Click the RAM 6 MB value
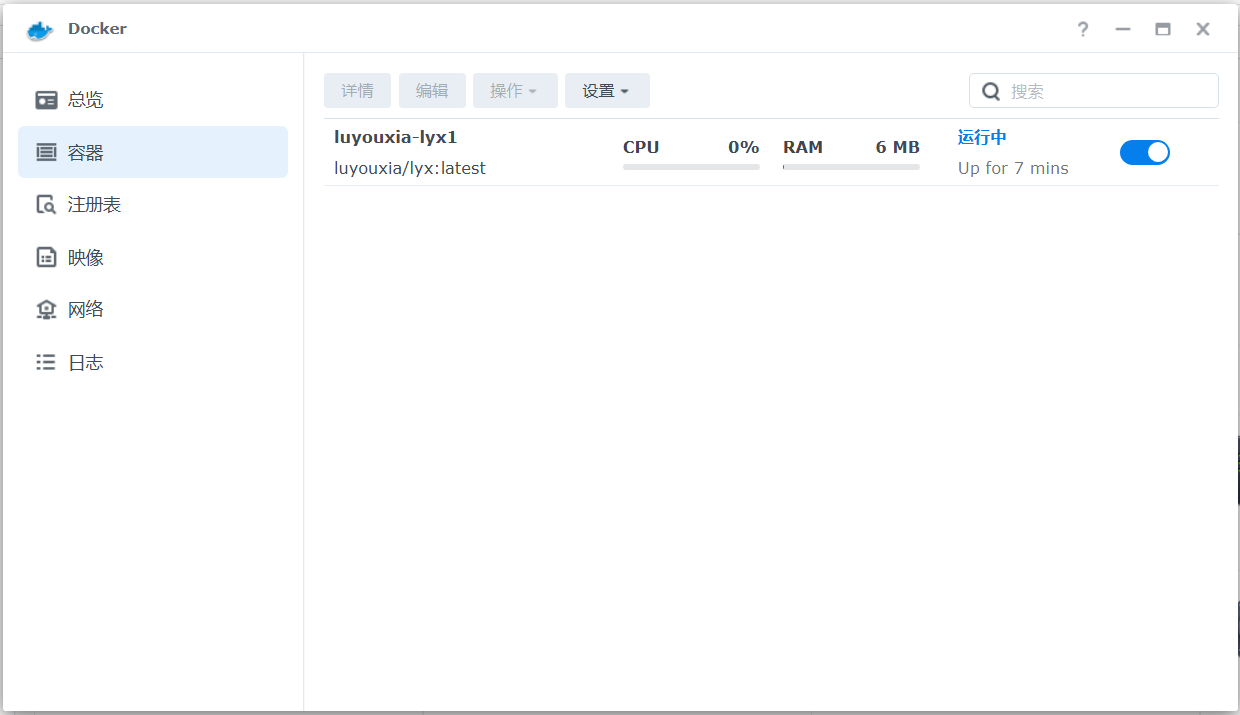 tap(897, 147)
